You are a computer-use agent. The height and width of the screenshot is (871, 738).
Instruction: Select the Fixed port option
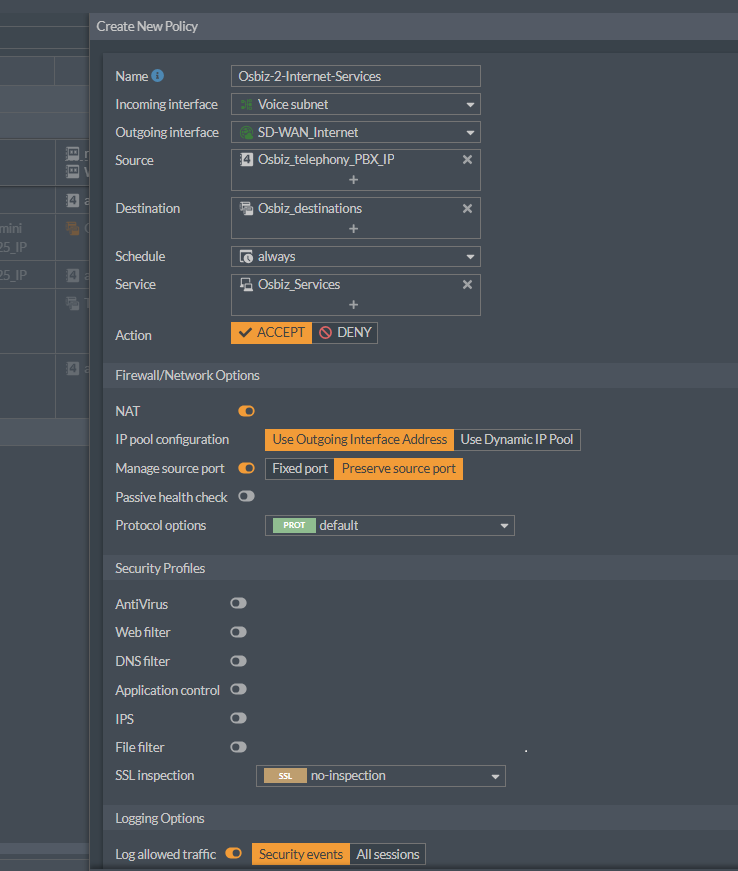point(300,469)
